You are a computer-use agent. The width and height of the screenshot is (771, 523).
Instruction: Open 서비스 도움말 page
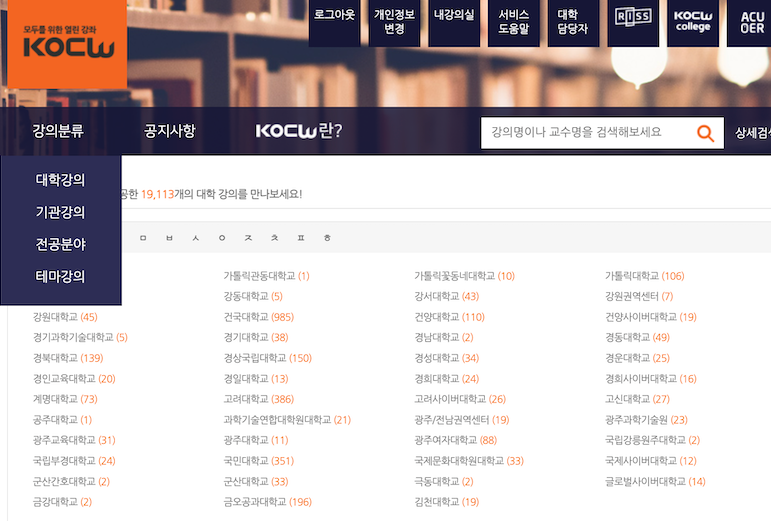coord(514,23)
